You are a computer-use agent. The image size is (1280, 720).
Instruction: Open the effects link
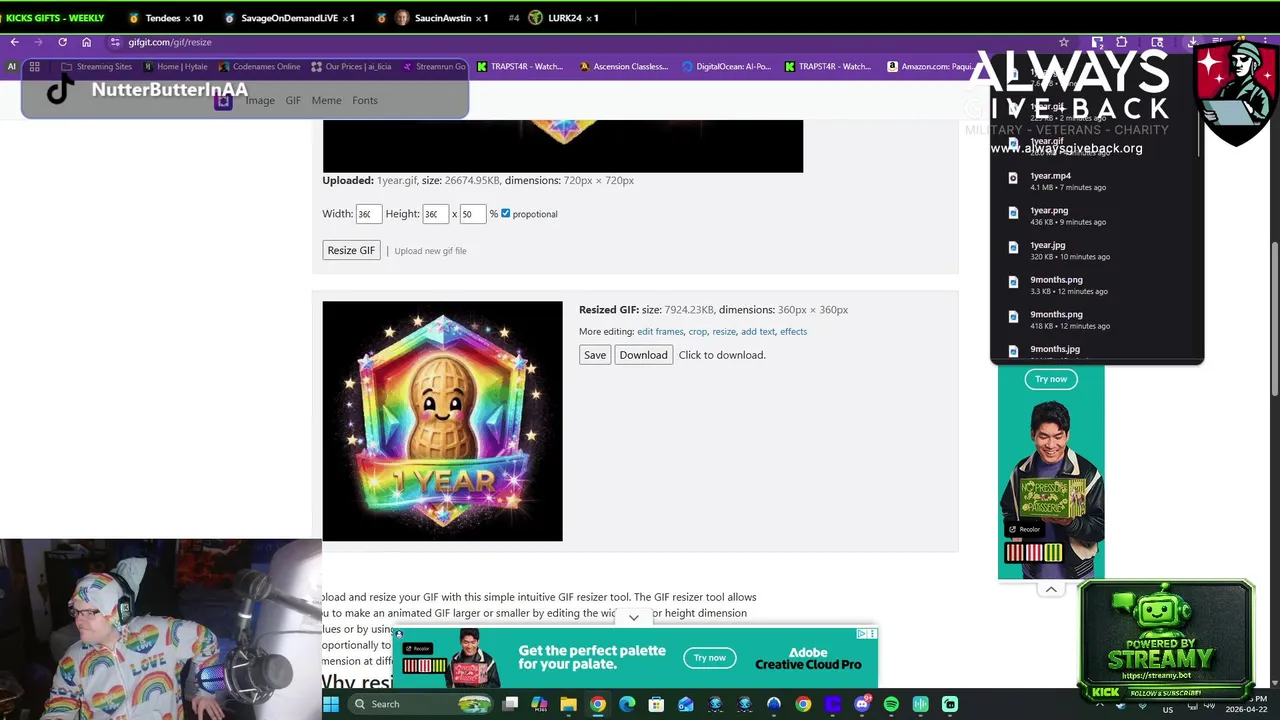[x=793, y=332]
